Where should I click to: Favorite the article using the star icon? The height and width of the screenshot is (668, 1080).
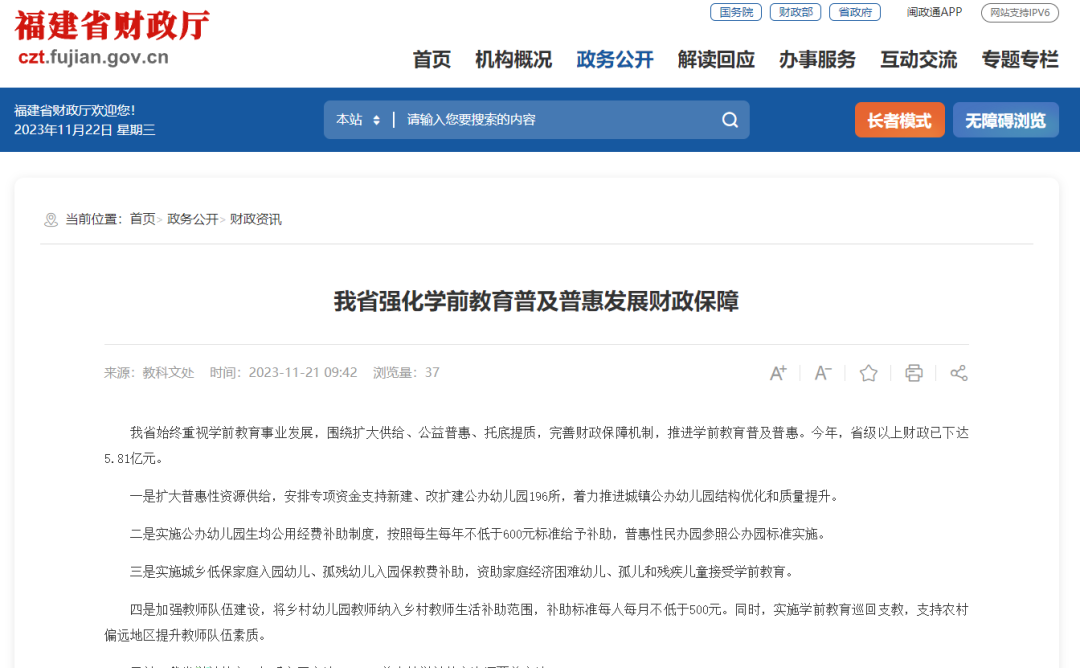click(x=868, y=372)
